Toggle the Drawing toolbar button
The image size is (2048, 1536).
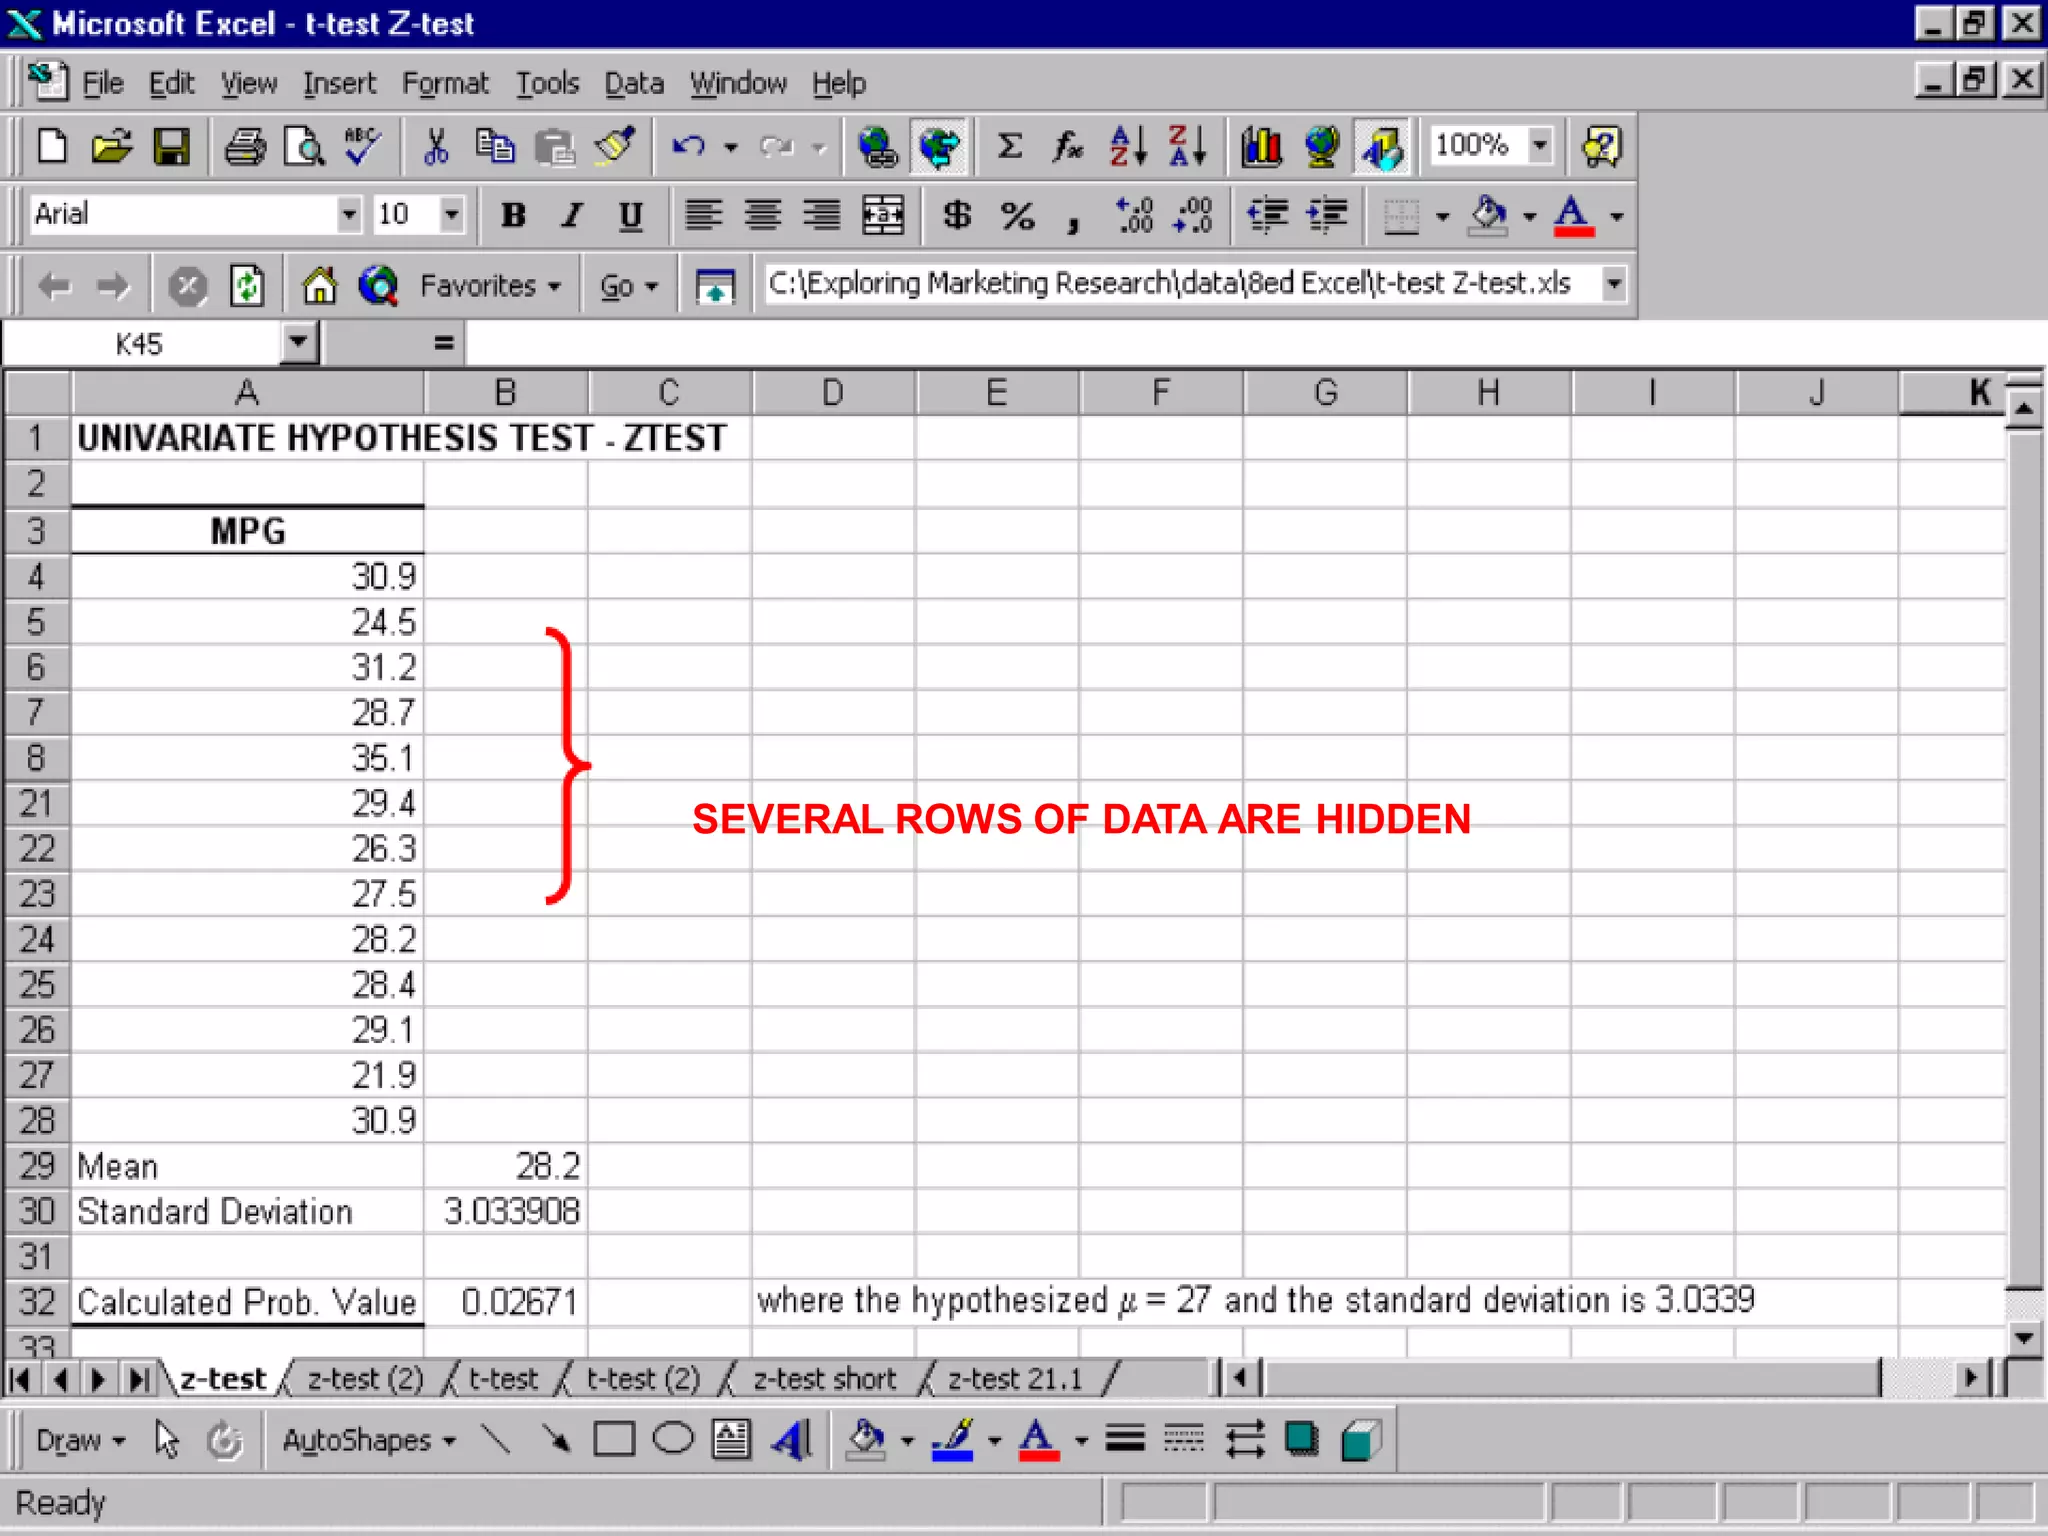[1382, 147]
